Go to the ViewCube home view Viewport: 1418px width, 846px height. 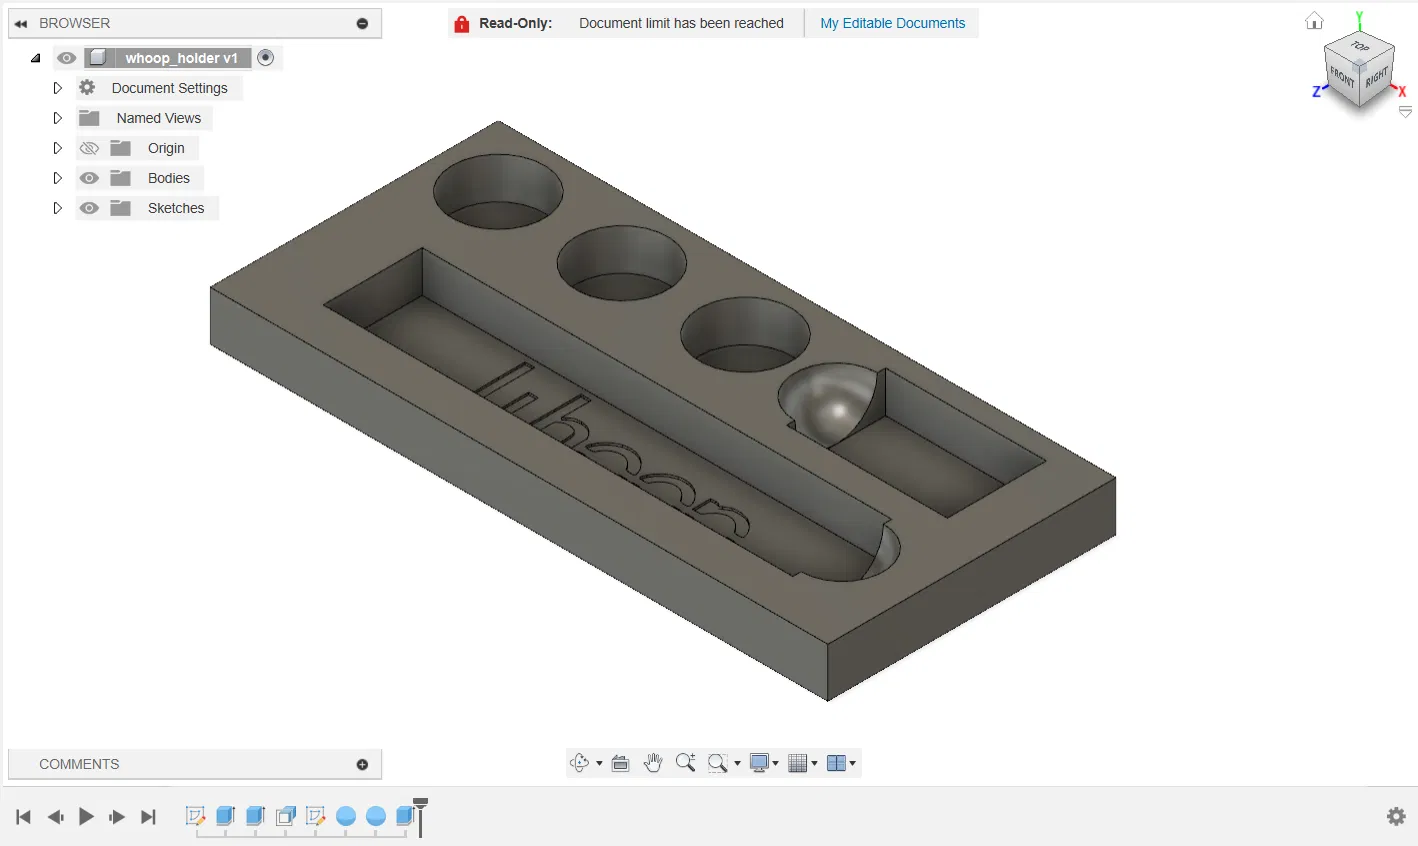pyautogui.click(x=1314, y=21)
